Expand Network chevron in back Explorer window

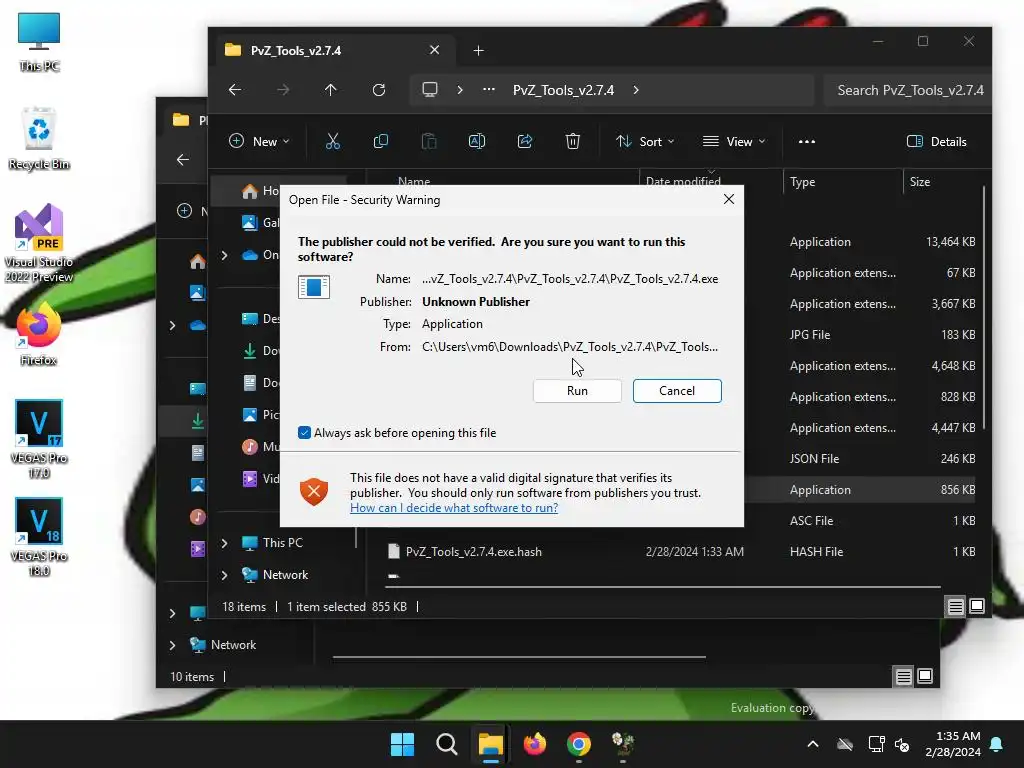172,645
